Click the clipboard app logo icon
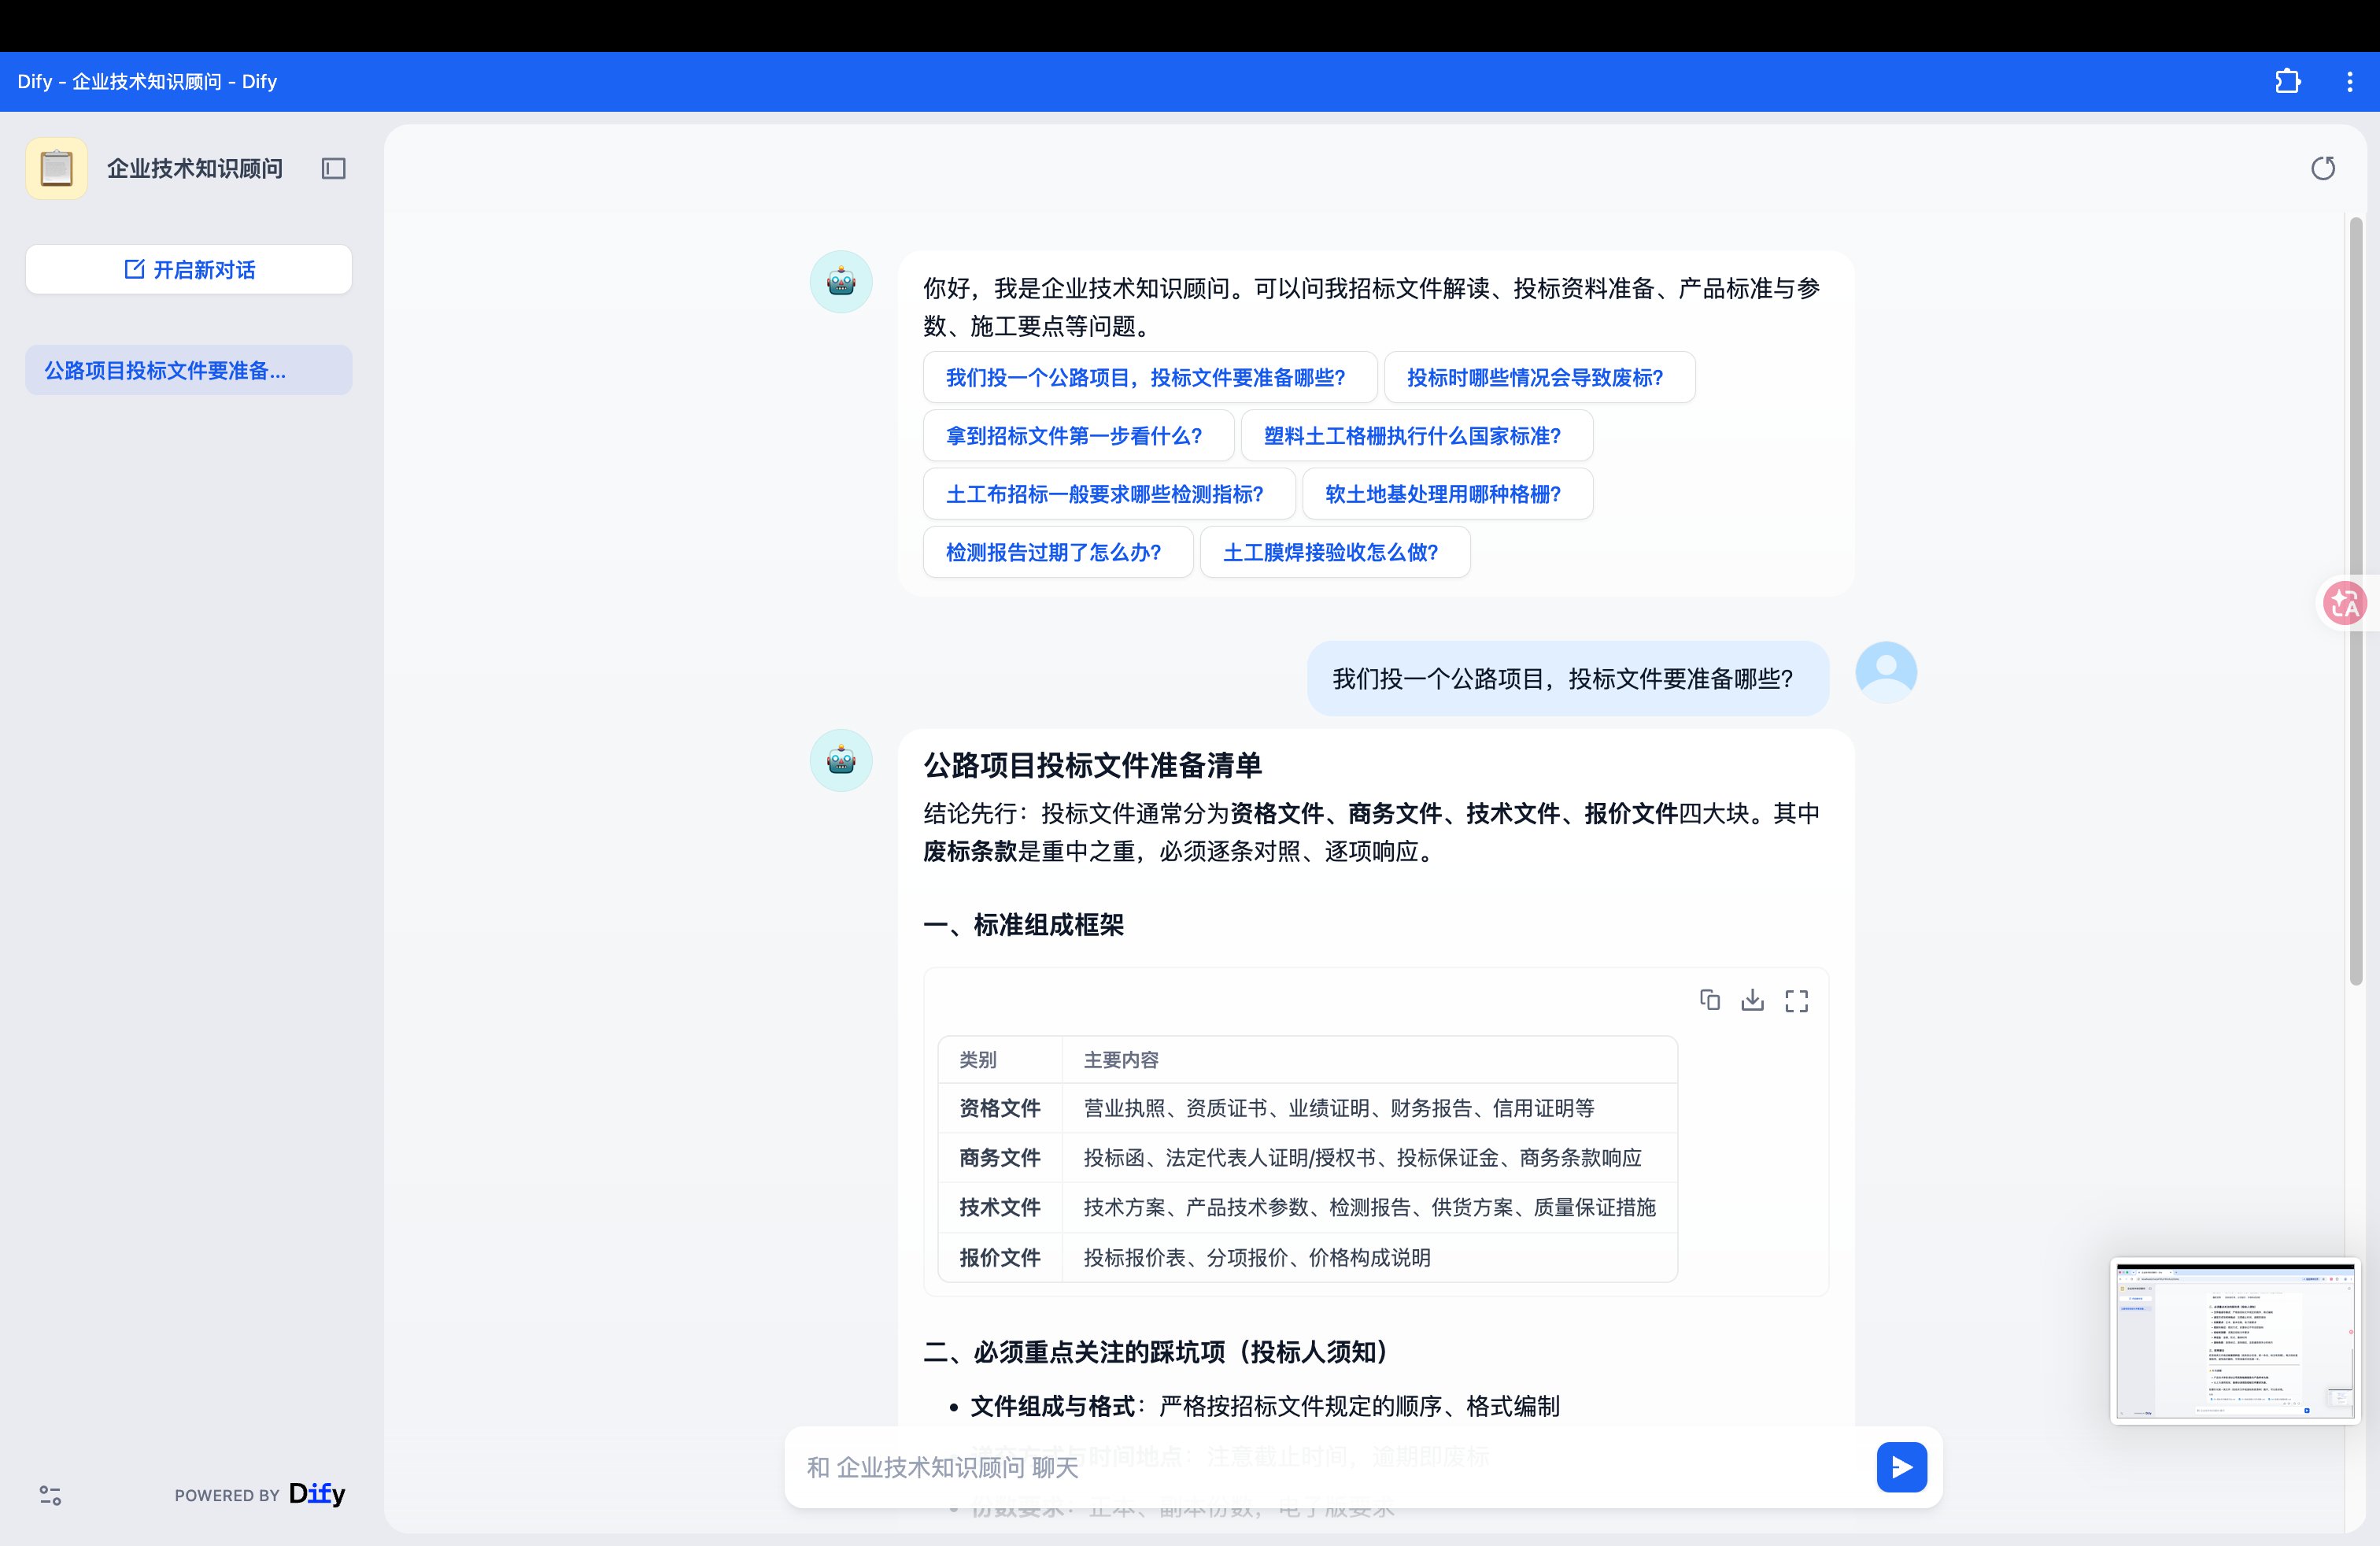Screen dimensions: 2380x1546 pyautogui.click(x=56, y=168)
